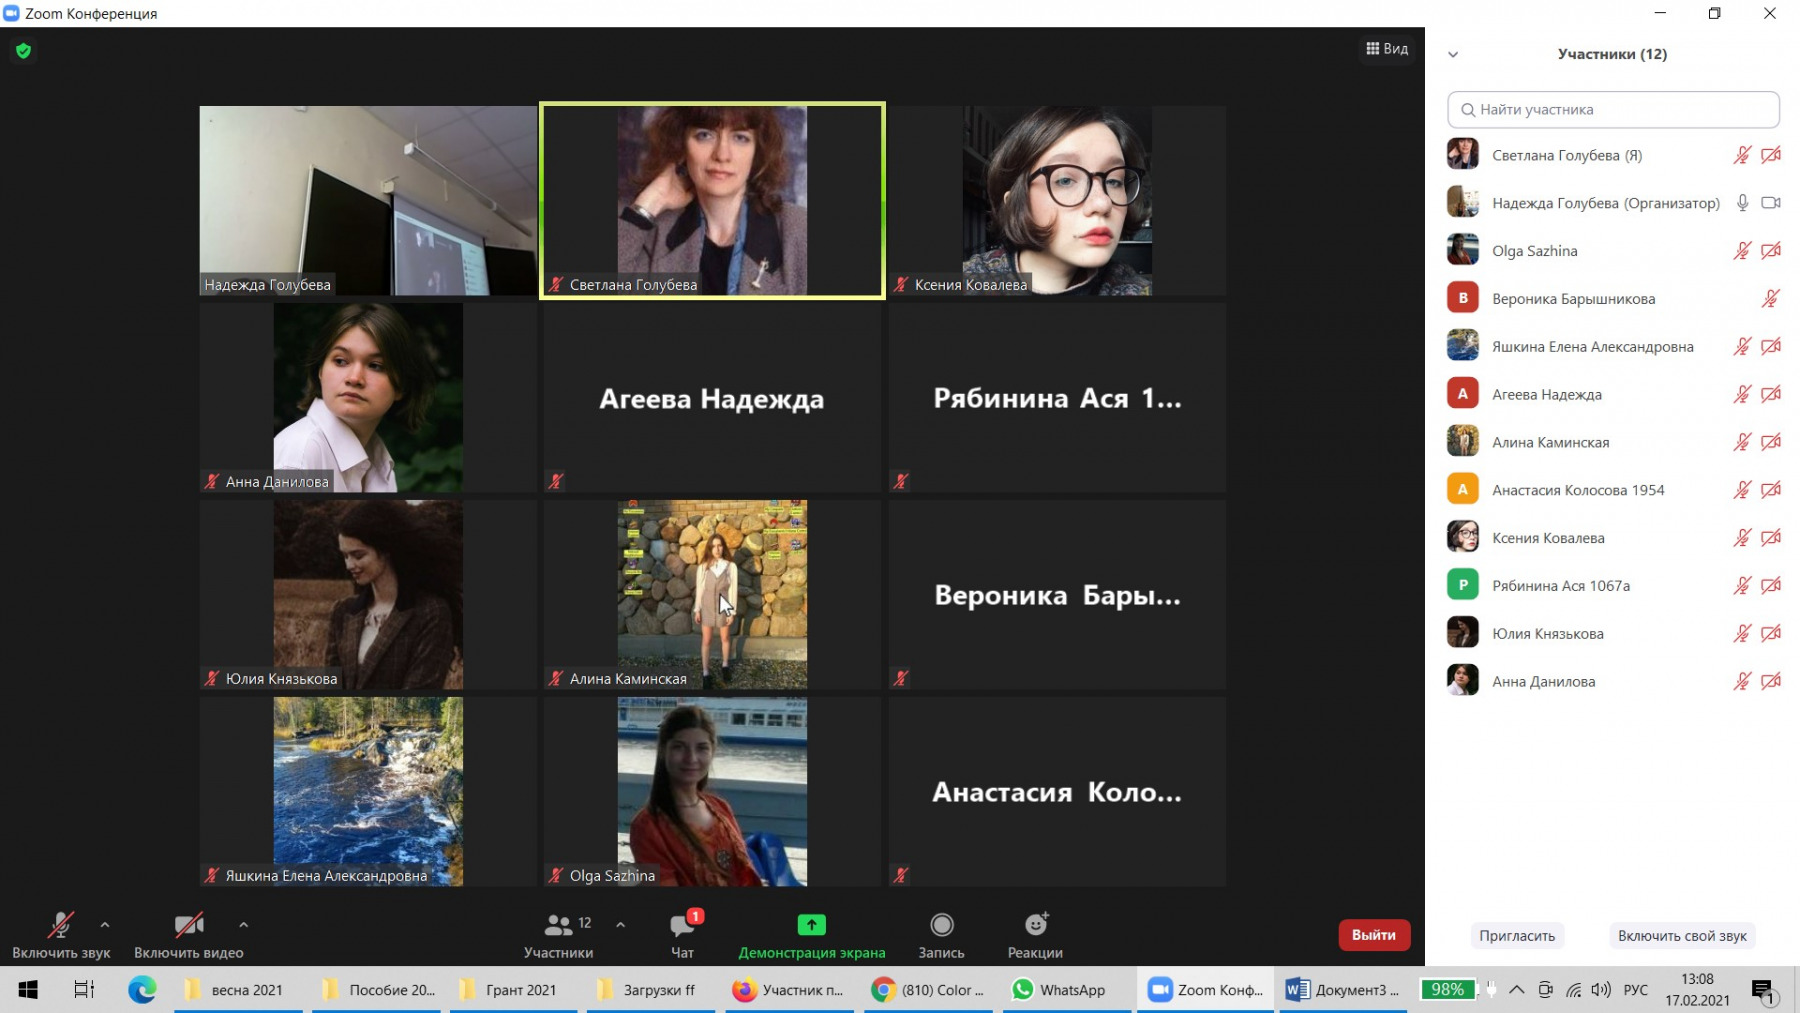Image resolution: width=1800 pixels, height=1013 pixels.
Task: Open the Chat panel icon
Action: 683,926
